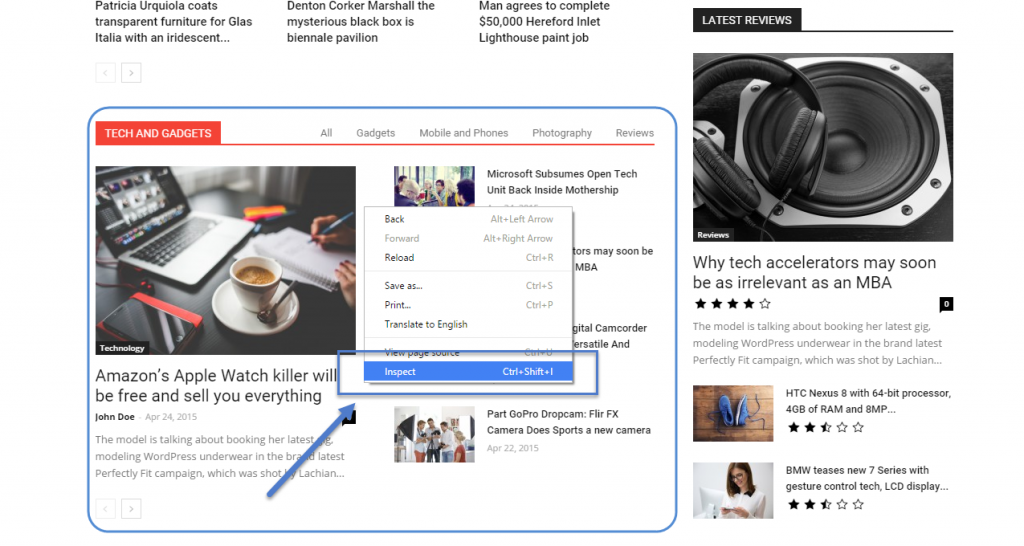The image size is (1024, 546).
Task: Click next arrow under Tech and Gadgets
Action: (131, 509)
